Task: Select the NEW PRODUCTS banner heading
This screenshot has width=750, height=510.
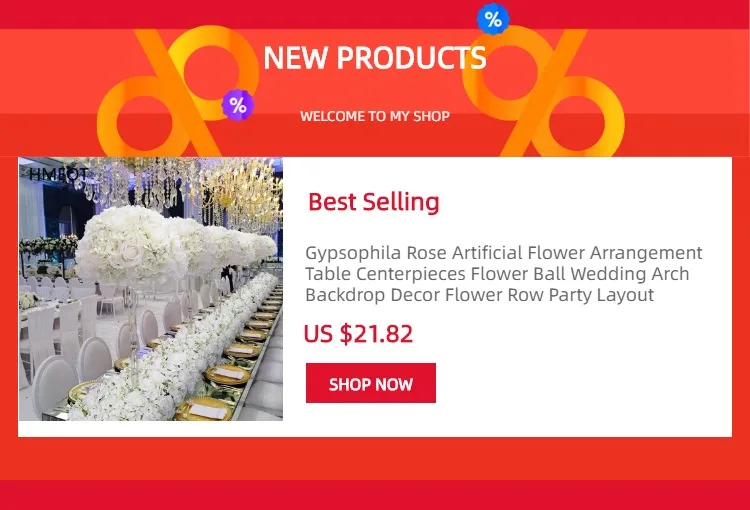Action: point(375,58)
